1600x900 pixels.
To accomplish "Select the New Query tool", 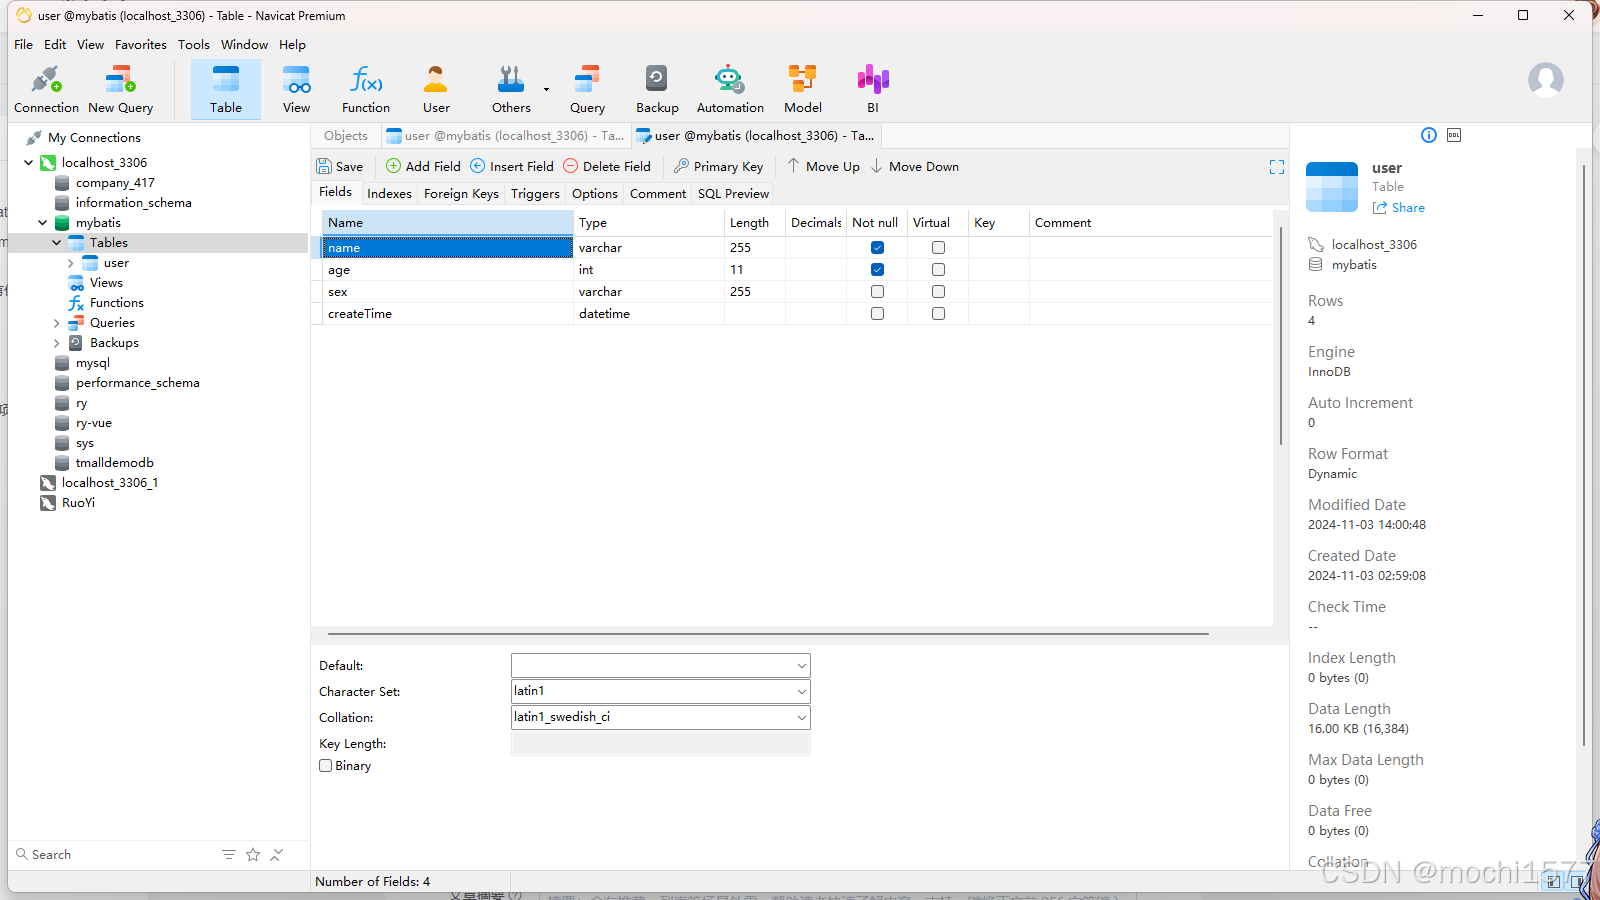I will pyautogui.click(x=119, y=88).
